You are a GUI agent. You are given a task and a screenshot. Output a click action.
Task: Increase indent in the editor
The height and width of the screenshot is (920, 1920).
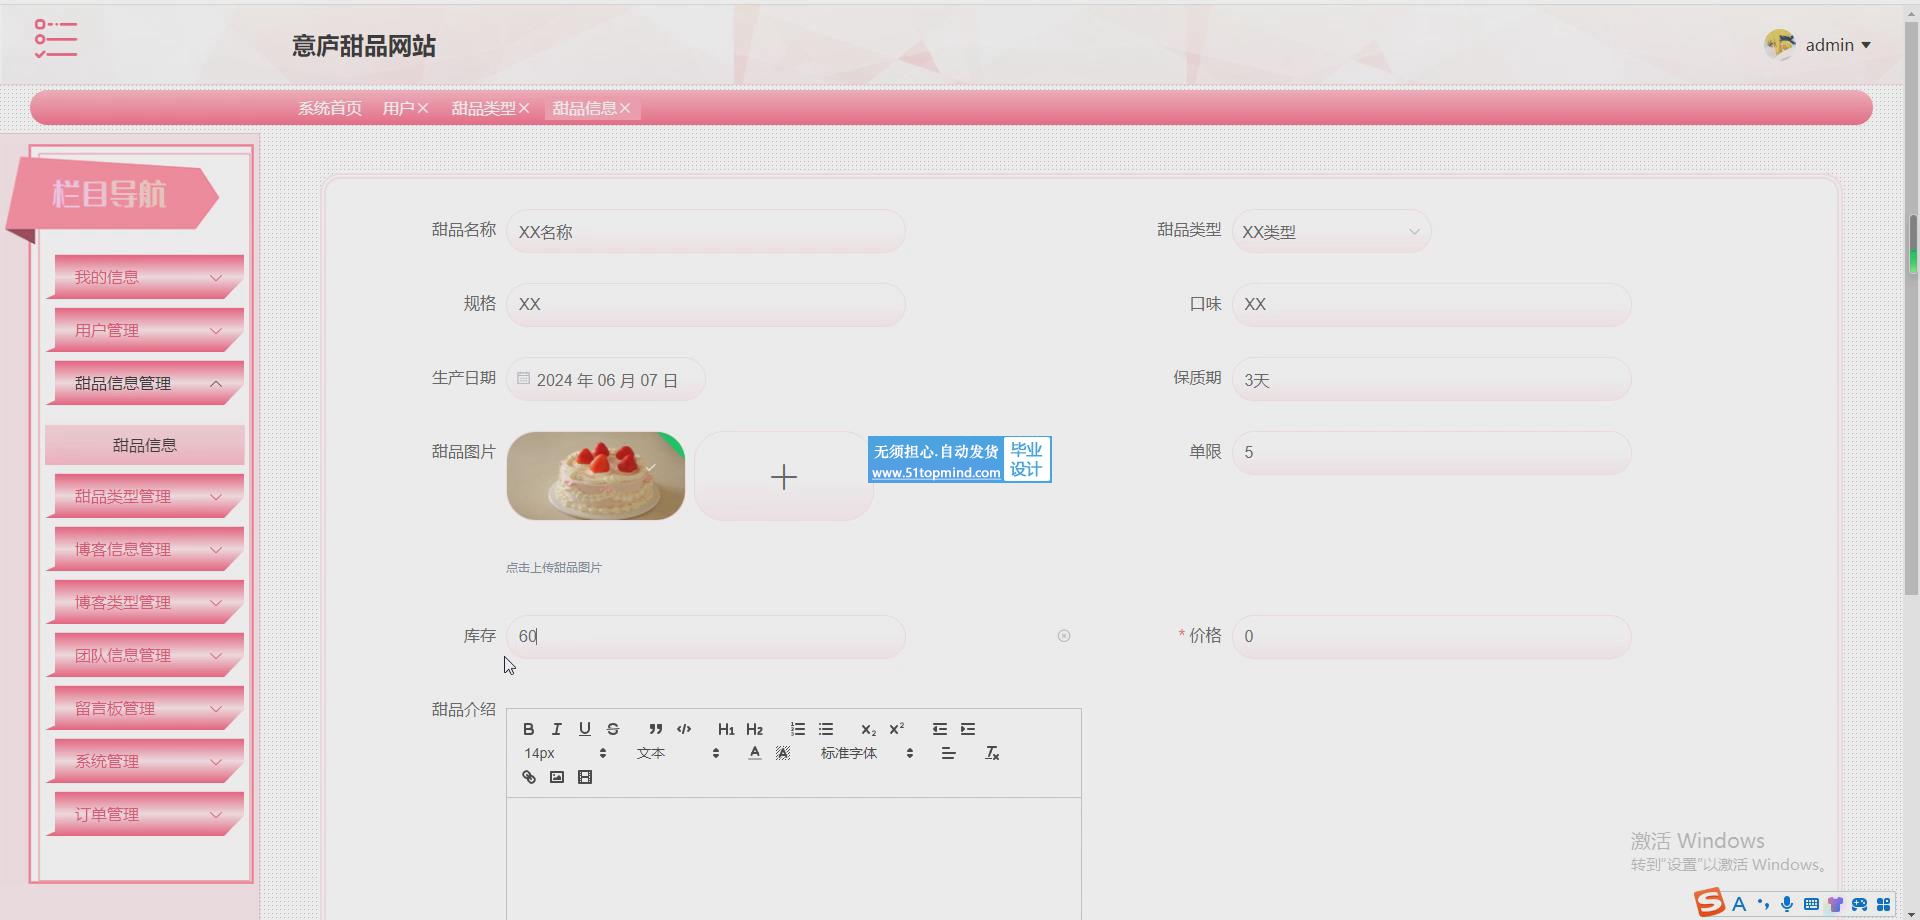pos(968,729)
